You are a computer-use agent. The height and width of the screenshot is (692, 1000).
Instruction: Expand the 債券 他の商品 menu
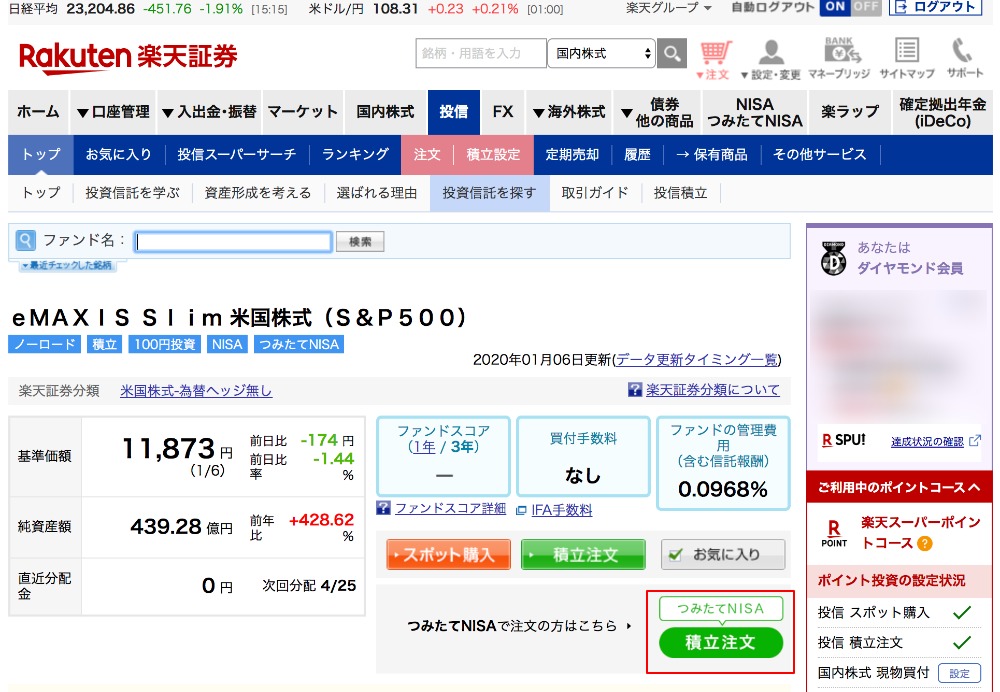point(657,112)
